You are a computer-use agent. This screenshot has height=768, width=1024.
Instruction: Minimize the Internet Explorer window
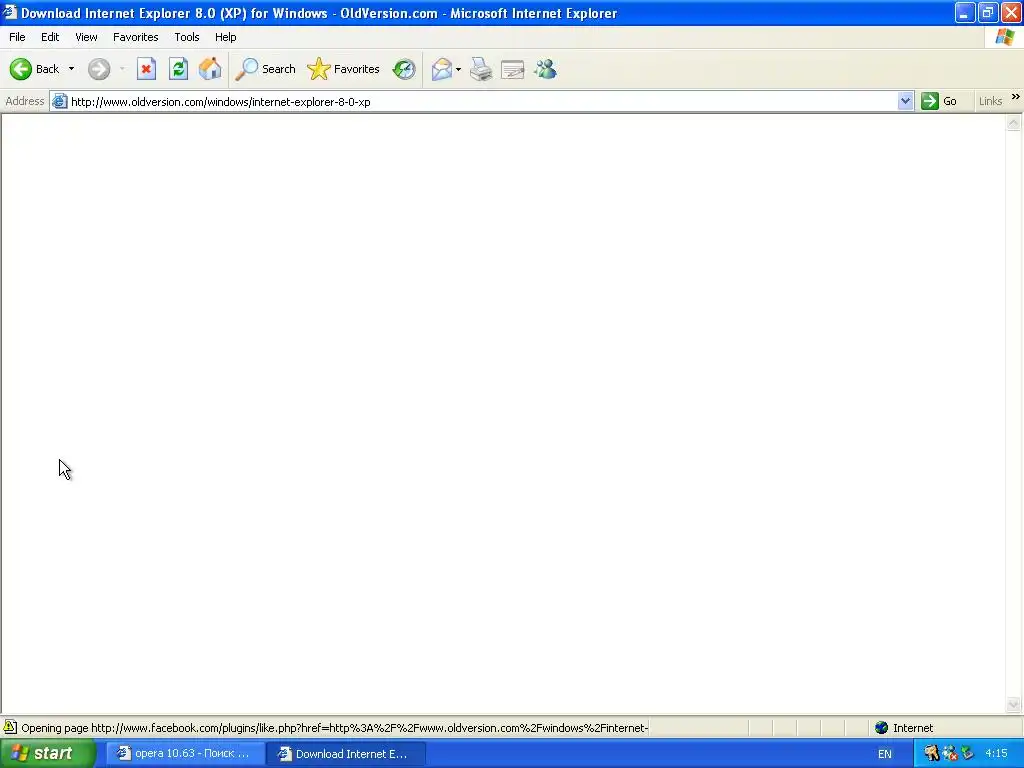point(965,12)
